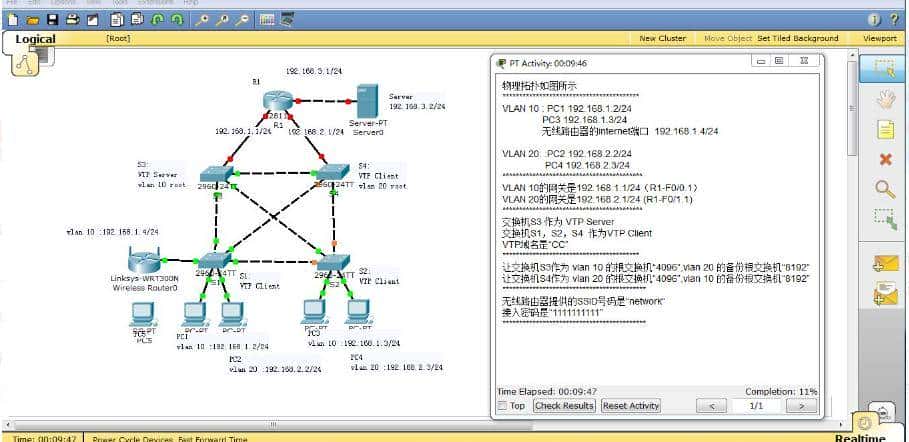Click the Save (floppy disk) icon
Viewport: 909px width, 442px height.
(50, 19)
